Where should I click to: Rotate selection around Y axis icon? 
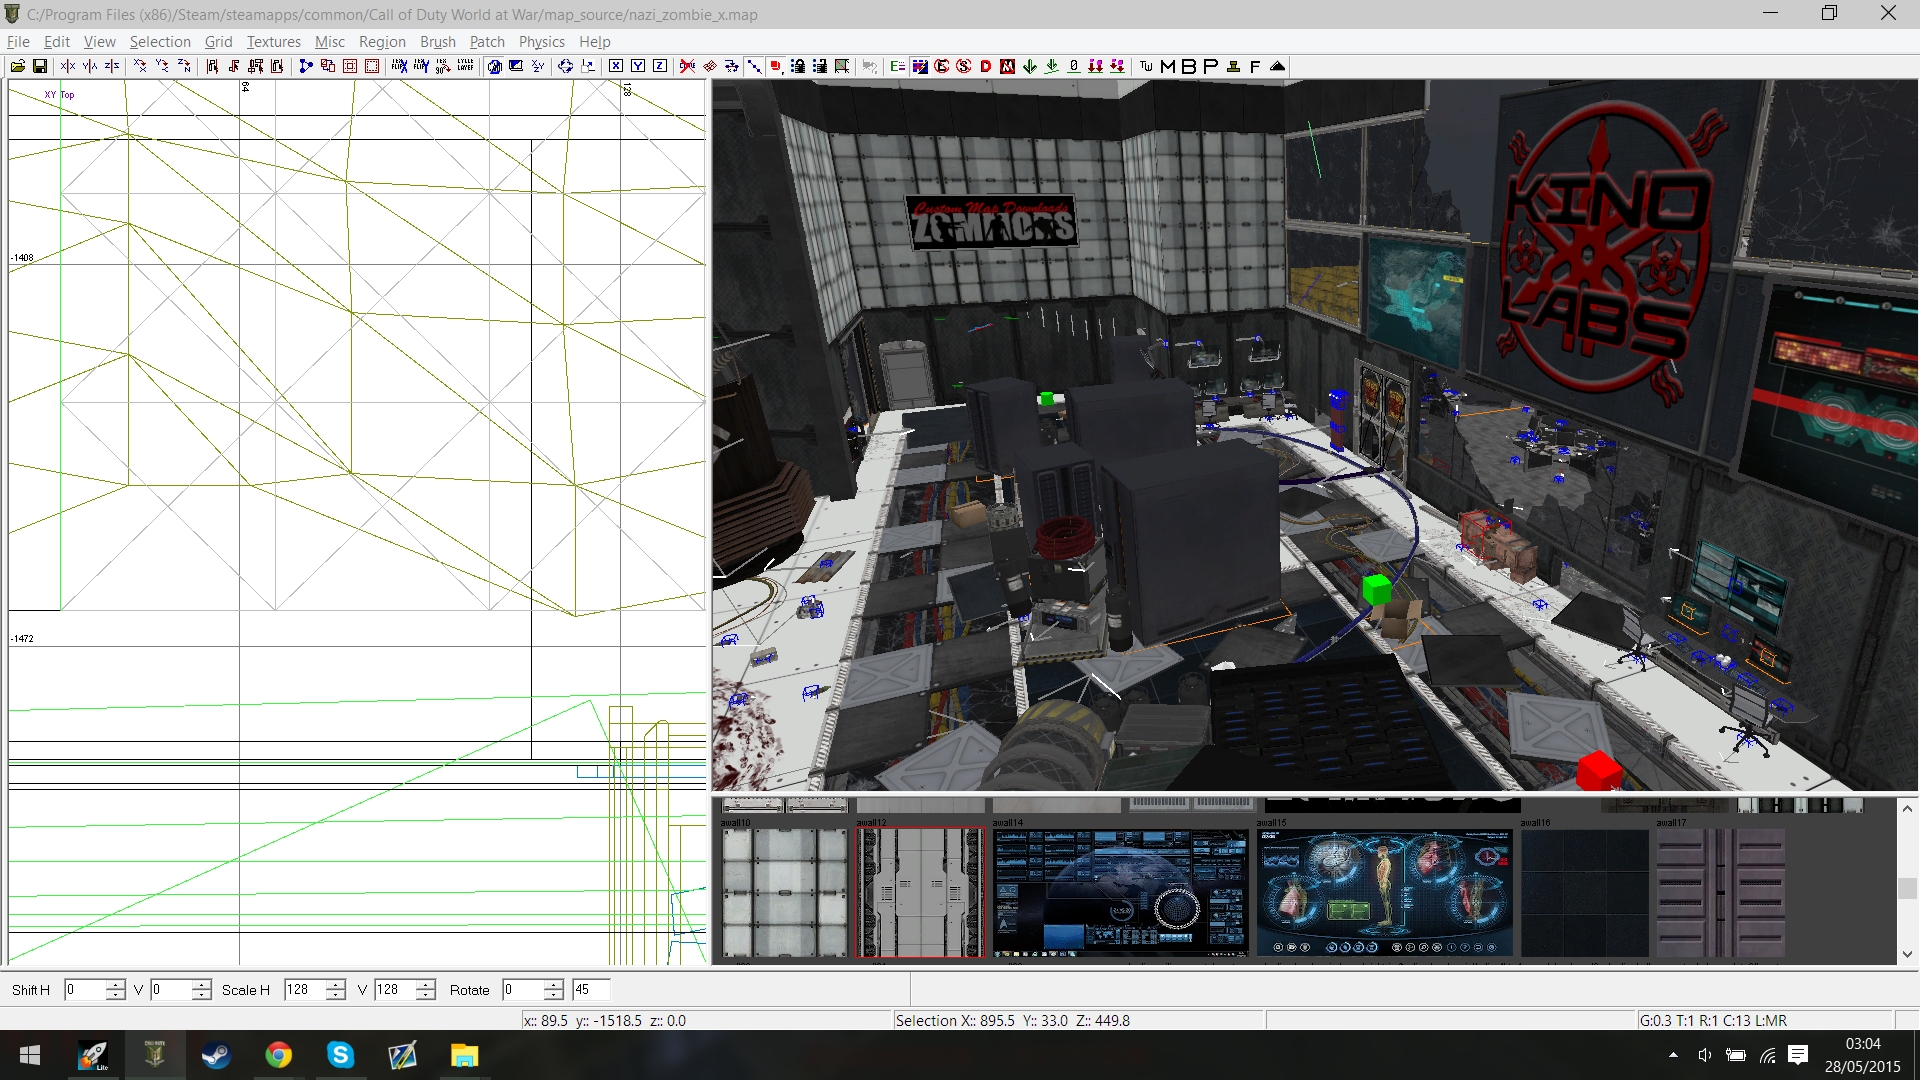[x=162, y=66]
